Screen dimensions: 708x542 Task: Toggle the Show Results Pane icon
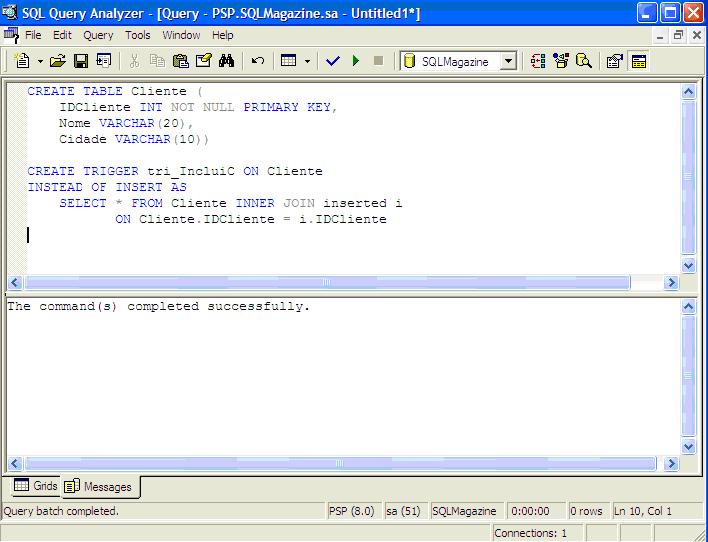pyautogui.click(x=638, y=61)
